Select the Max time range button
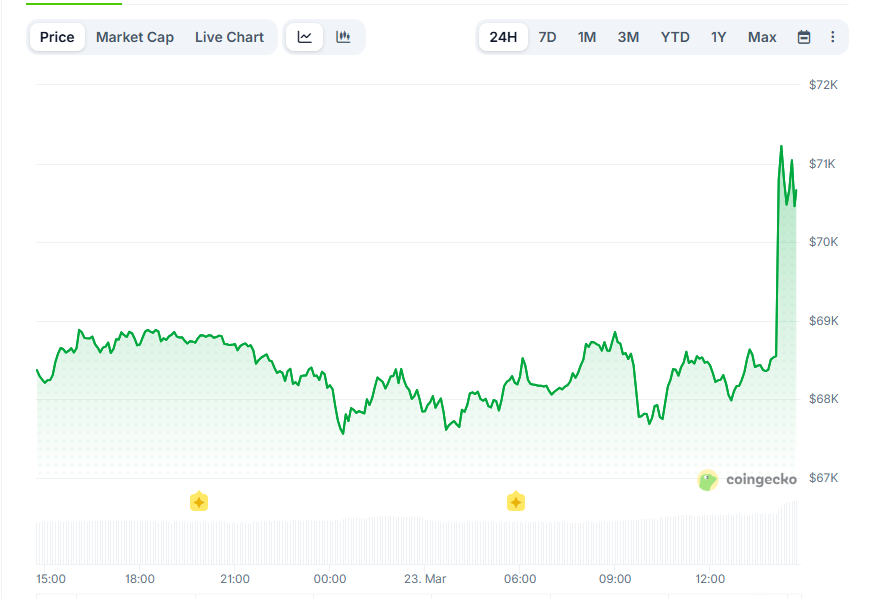This screenshot has height=599, width=874. tap(762, 36)
